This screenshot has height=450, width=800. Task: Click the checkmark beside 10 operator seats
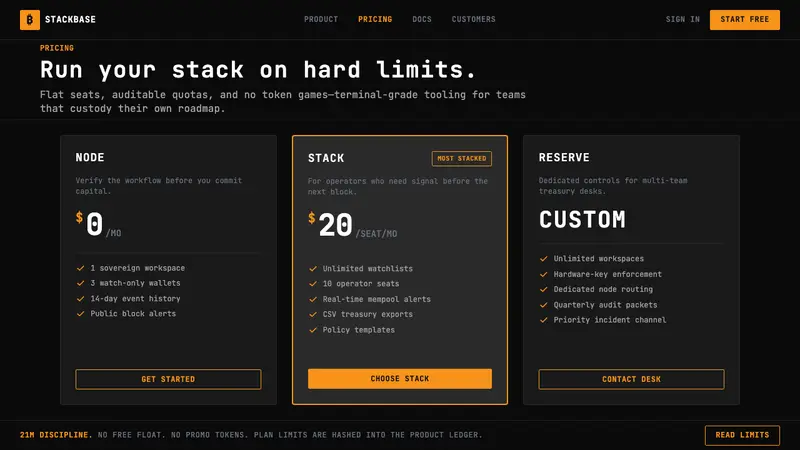[x=313, y=284]
